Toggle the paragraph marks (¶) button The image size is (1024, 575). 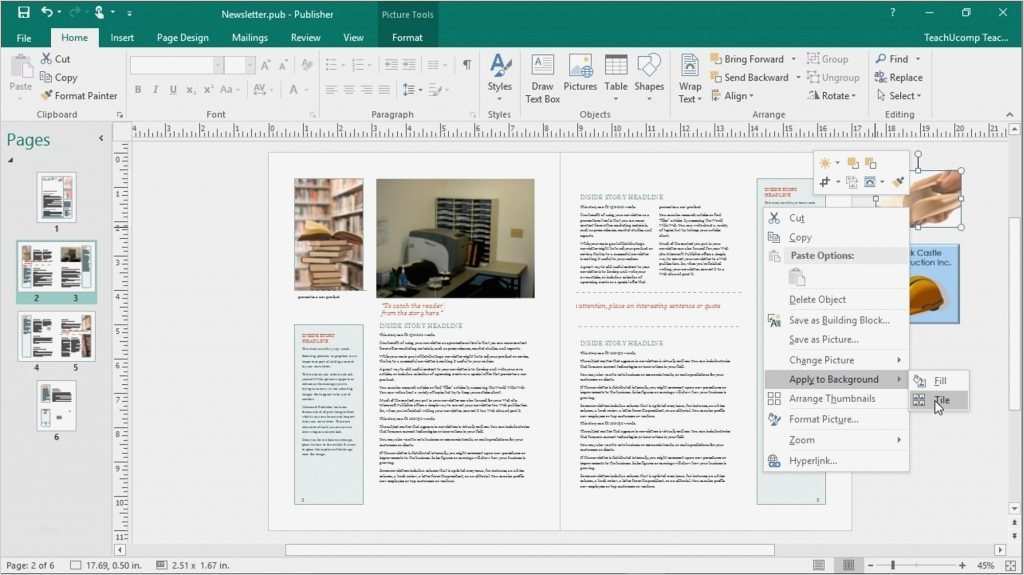[x=466, y=65]
